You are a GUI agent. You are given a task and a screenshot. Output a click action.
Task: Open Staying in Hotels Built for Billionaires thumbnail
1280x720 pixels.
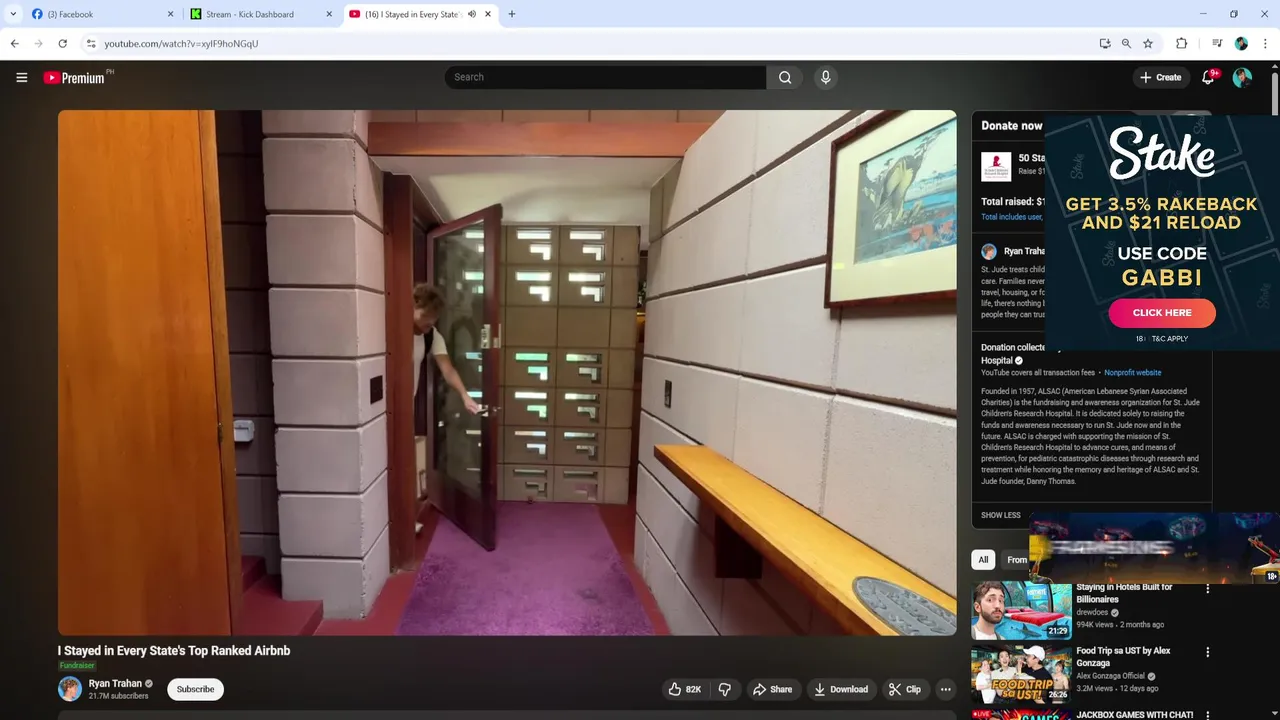(1021, 610)
